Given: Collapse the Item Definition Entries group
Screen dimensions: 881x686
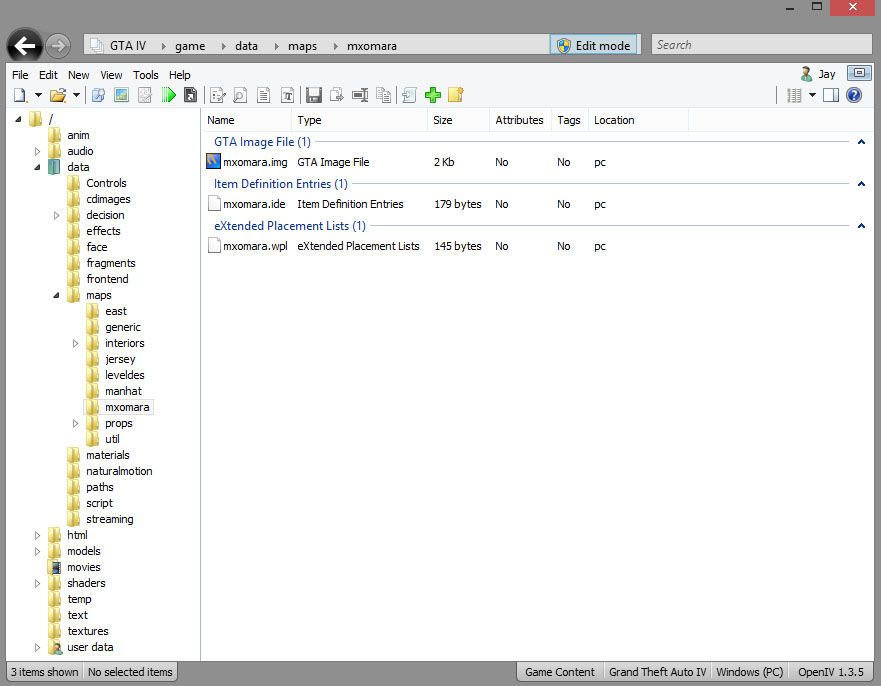Looking at the screenshot, I should click(x=861, y=184).
